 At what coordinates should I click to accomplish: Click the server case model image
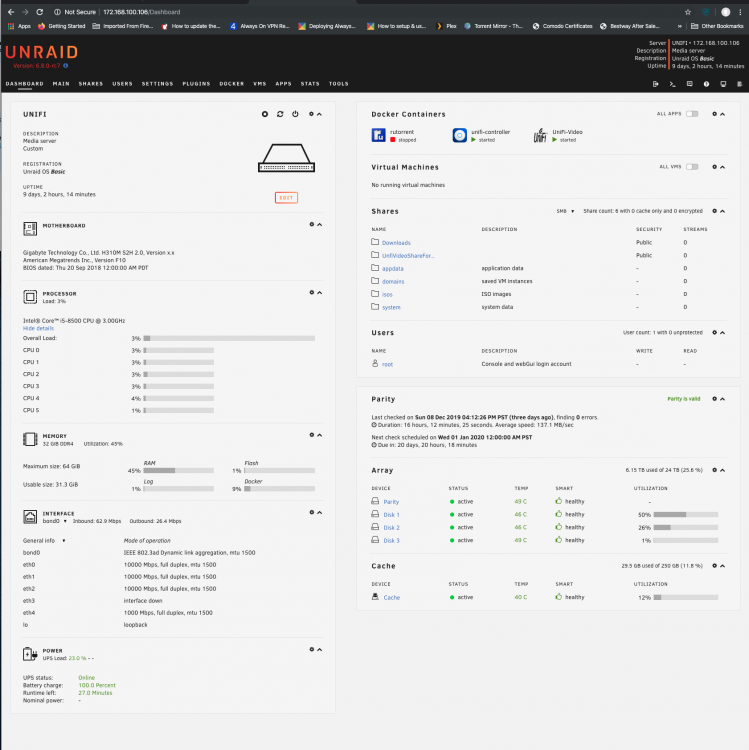(x=286, y=158)
